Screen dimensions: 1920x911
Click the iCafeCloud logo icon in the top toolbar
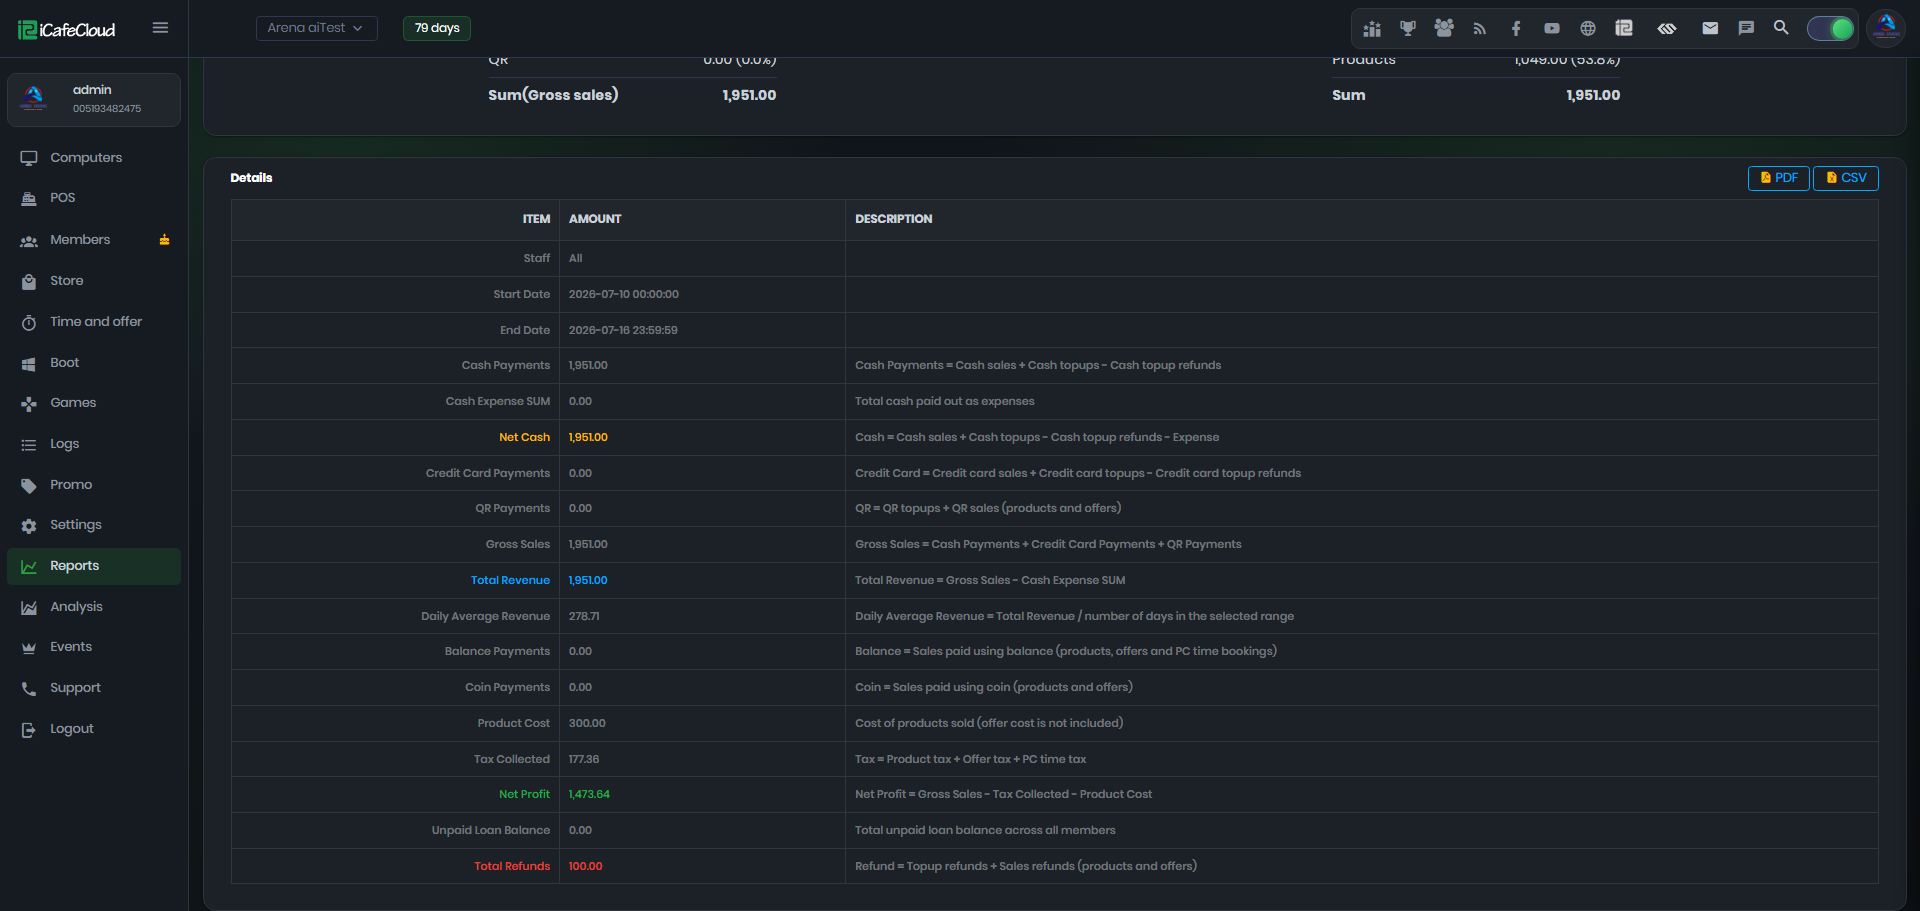[x=1624, y=29]
